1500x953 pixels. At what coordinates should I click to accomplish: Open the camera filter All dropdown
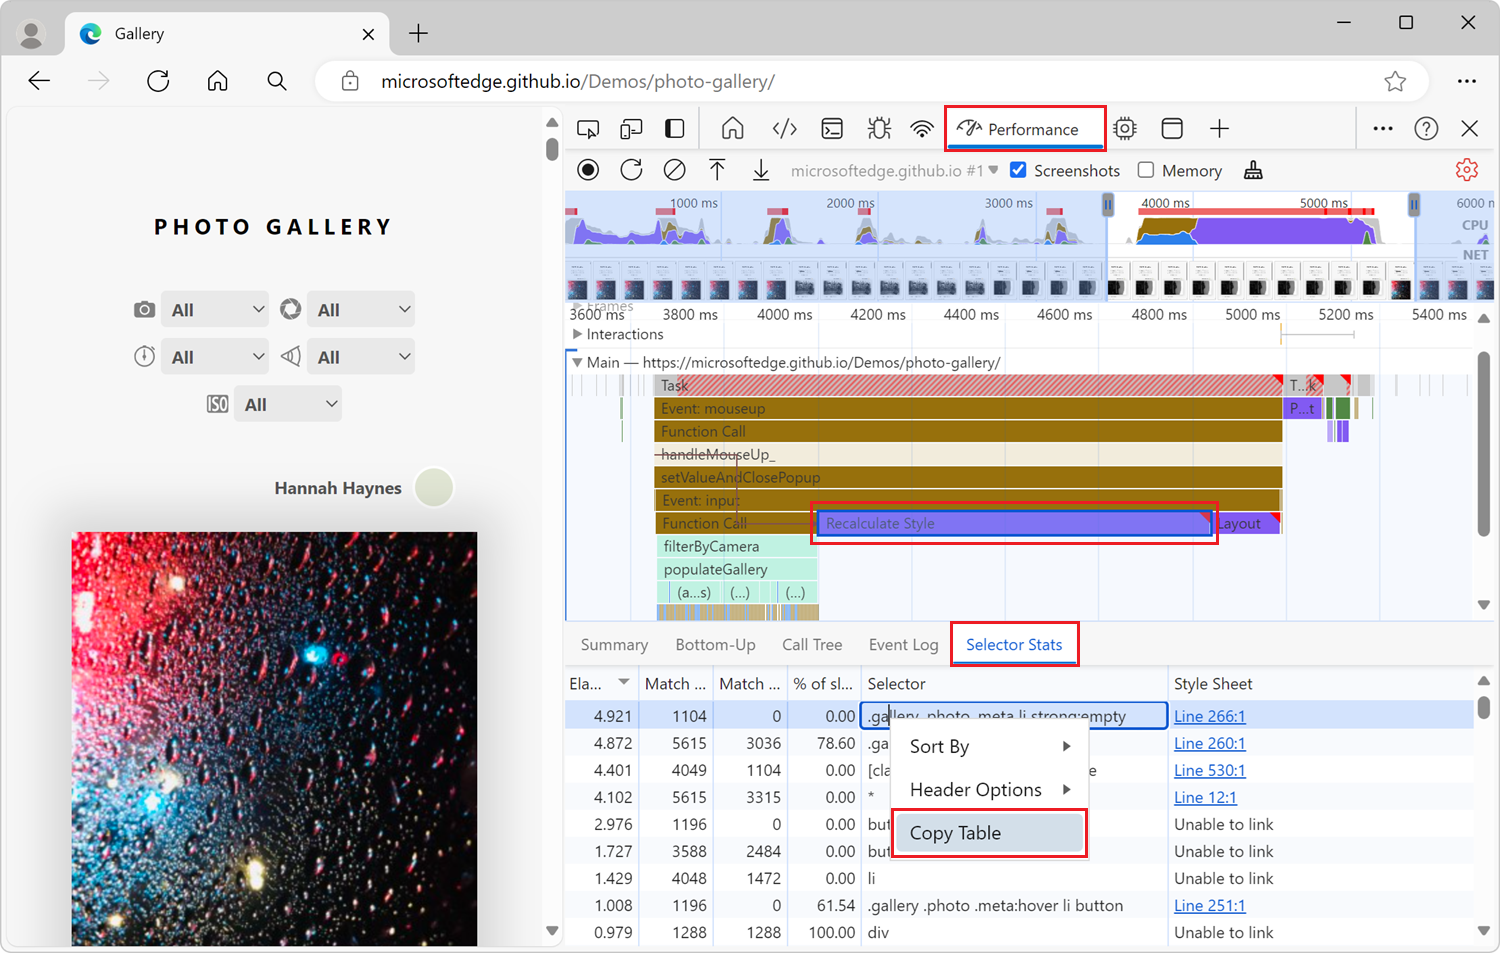214,309
